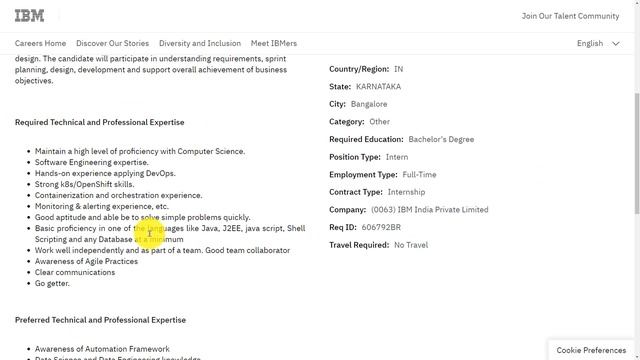Open the English language dropdown
640x360 pixels.
[x=598, y=43]
